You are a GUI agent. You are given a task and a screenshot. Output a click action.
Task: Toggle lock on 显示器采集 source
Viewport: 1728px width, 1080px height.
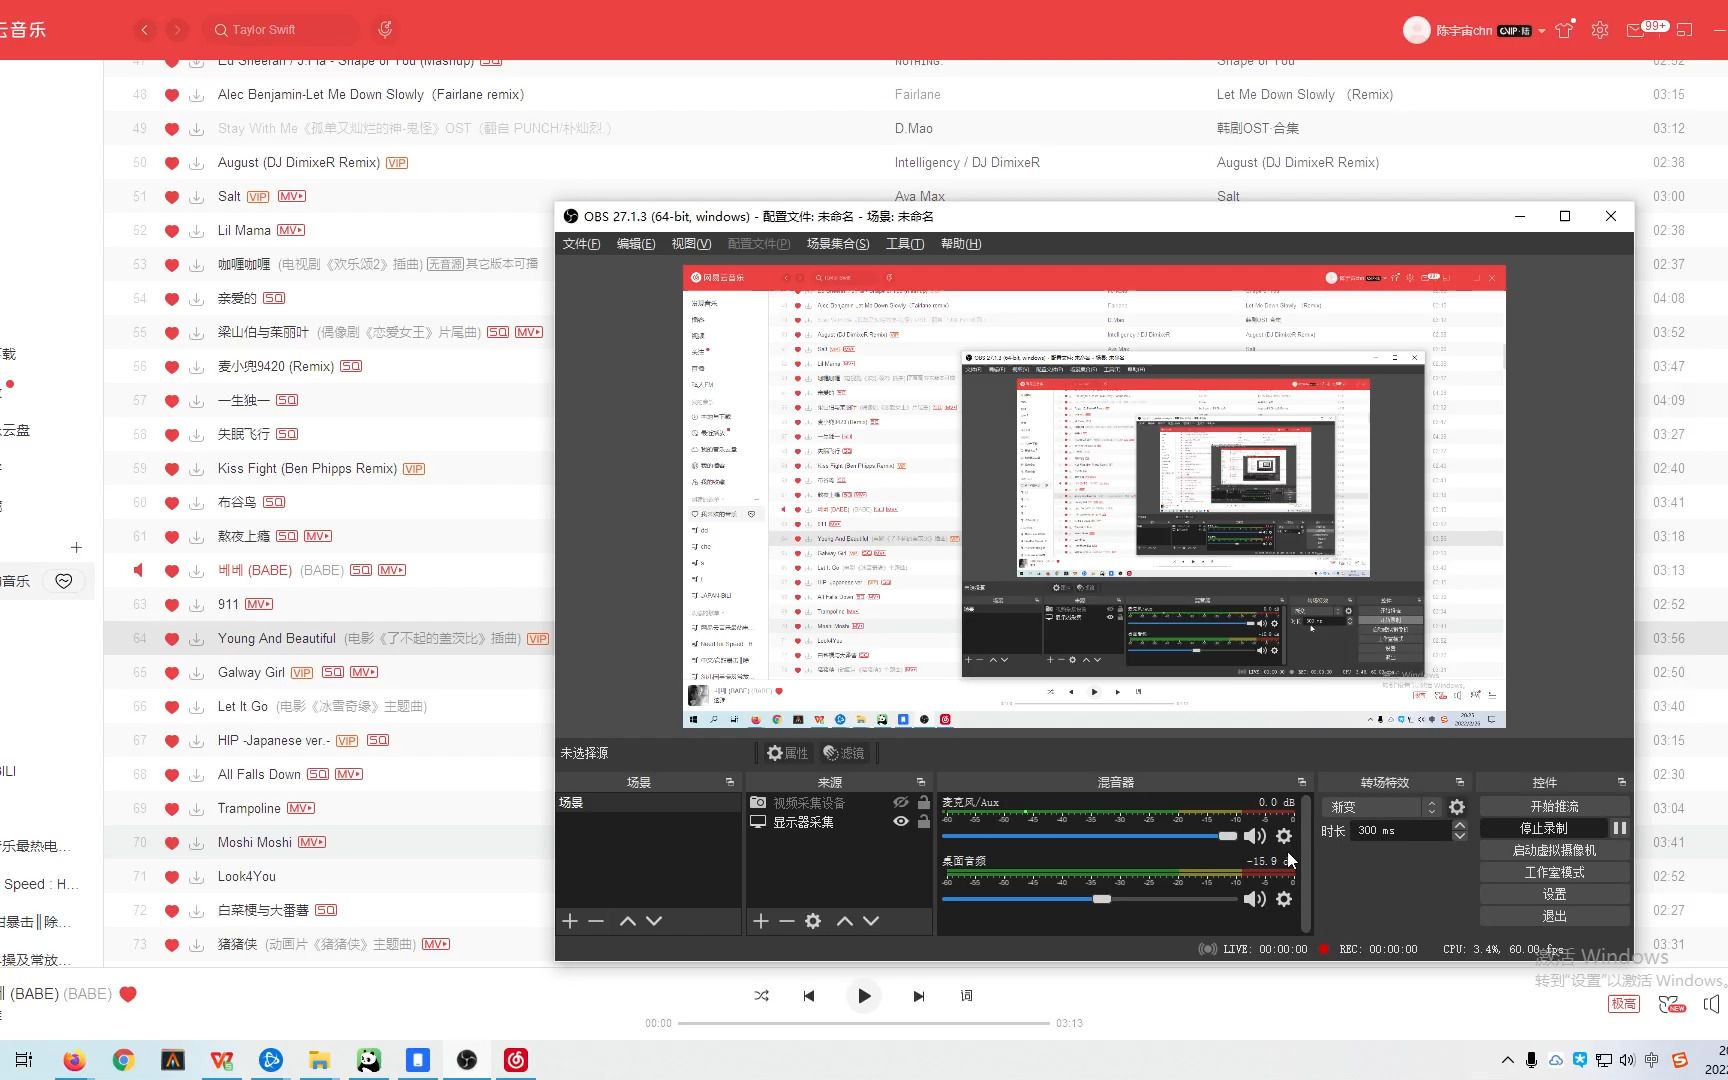tap(923, 822)
